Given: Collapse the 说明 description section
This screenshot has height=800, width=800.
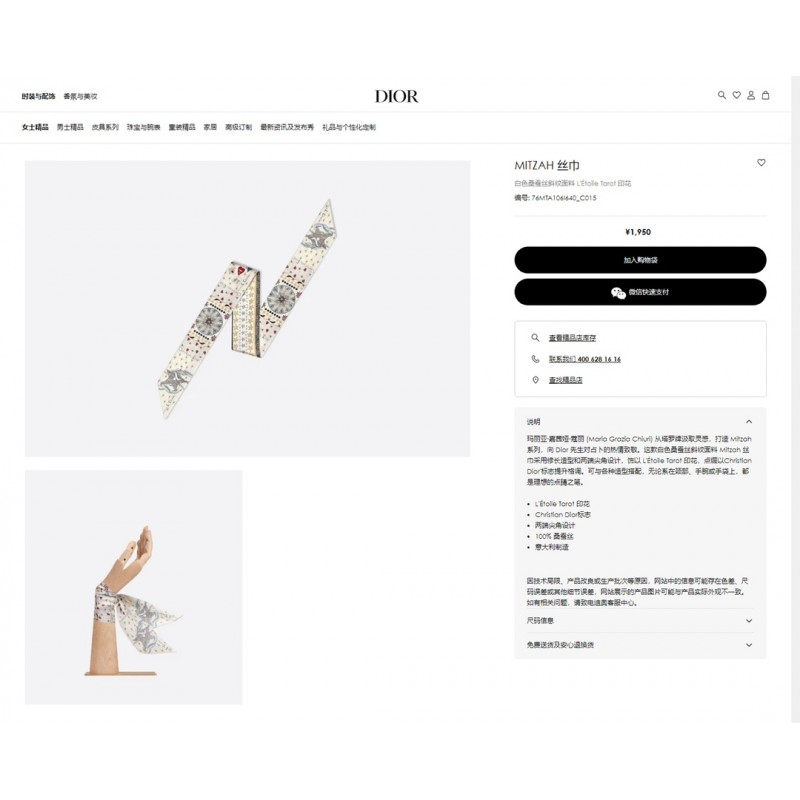Looking at the screenshot, I should click(x=748, y=421).
